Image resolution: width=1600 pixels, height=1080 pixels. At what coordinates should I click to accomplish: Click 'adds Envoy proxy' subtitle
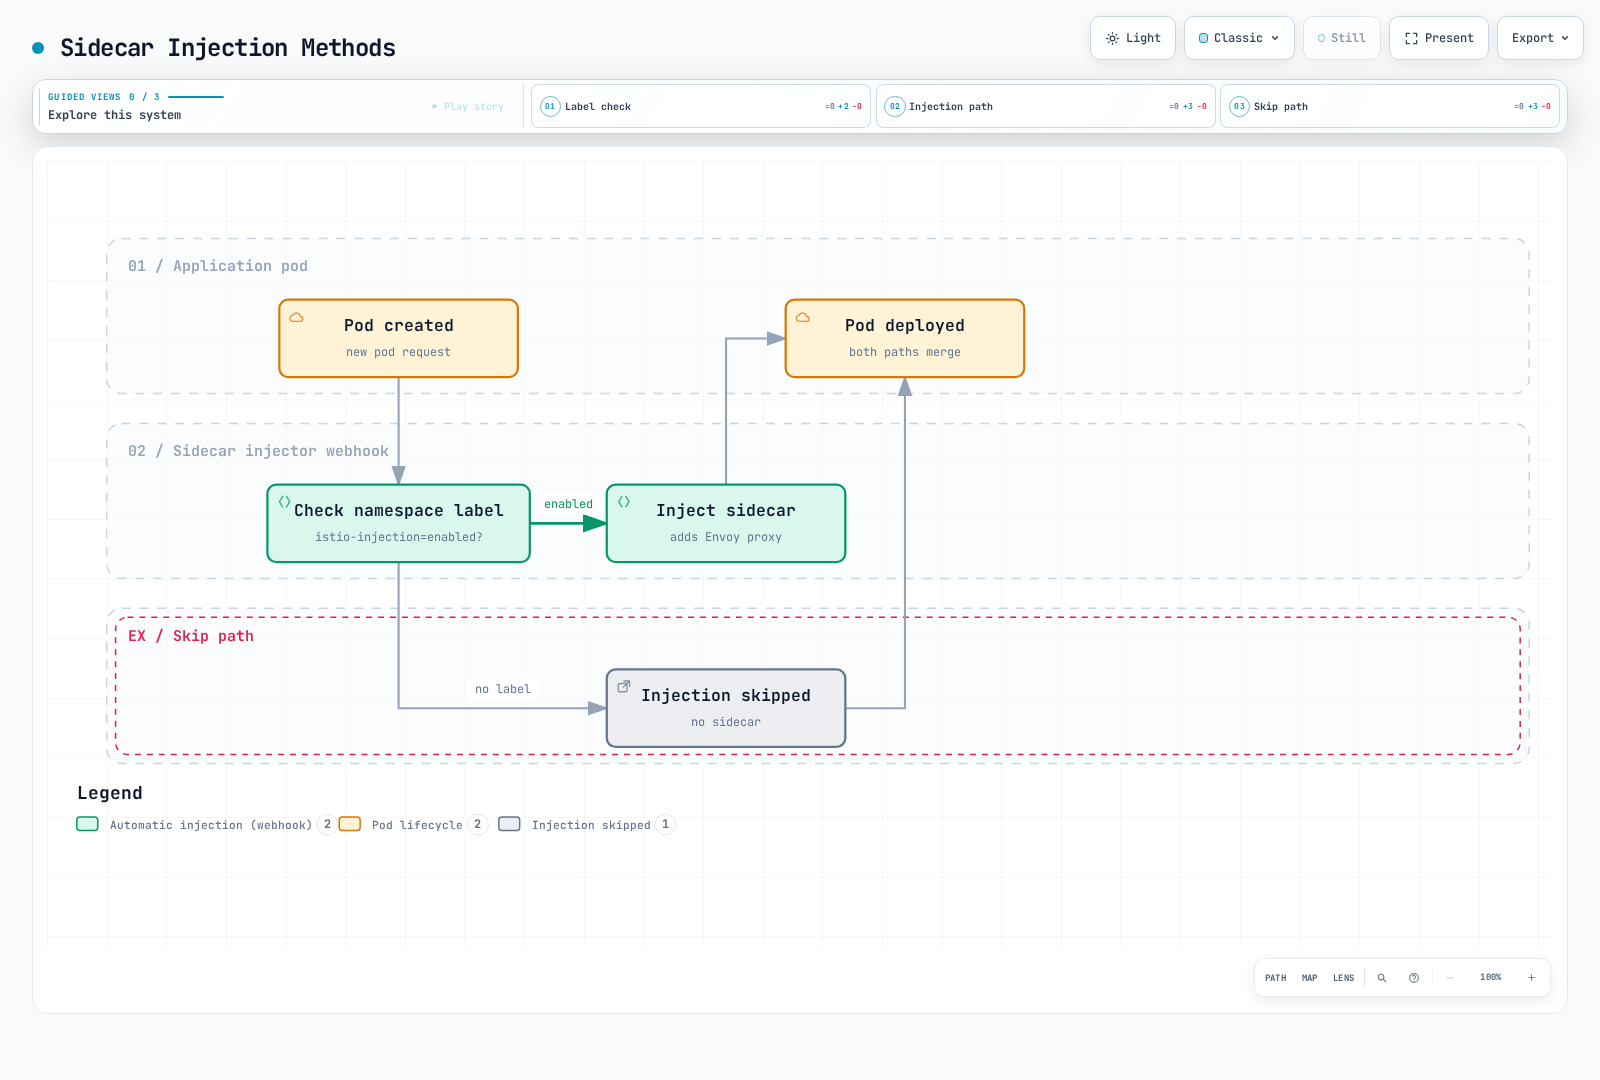point(726,537)
